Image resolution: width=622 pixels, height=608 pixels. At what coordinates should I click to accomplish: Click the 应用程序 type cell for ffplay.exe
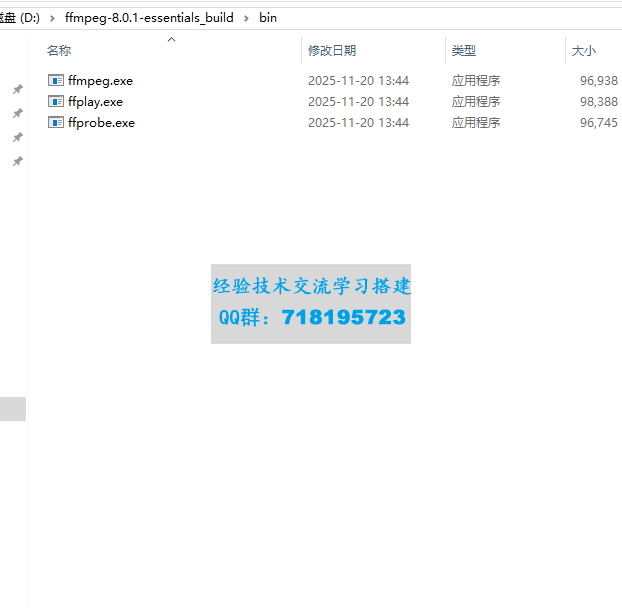tap(476, 102)
